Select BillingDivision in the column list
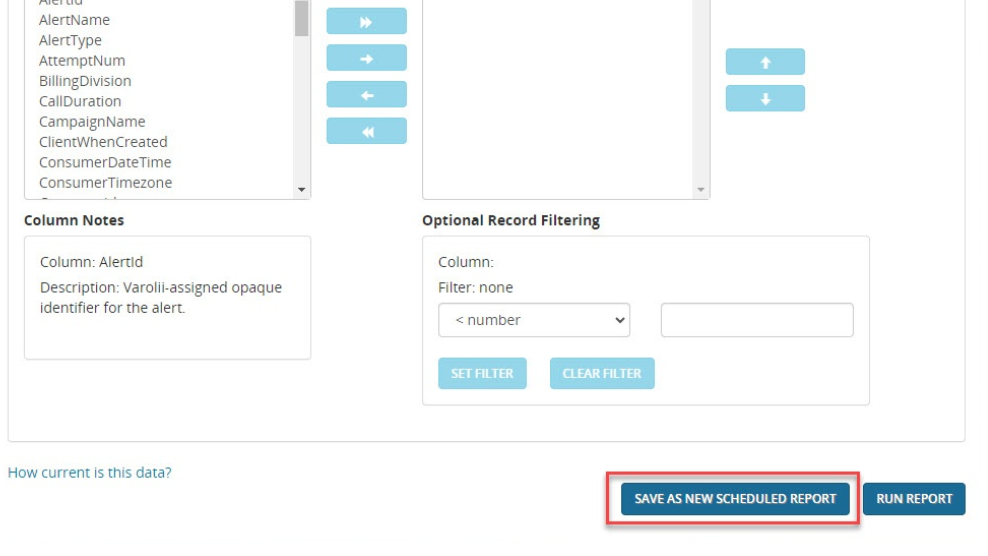 tap(85, 81)
